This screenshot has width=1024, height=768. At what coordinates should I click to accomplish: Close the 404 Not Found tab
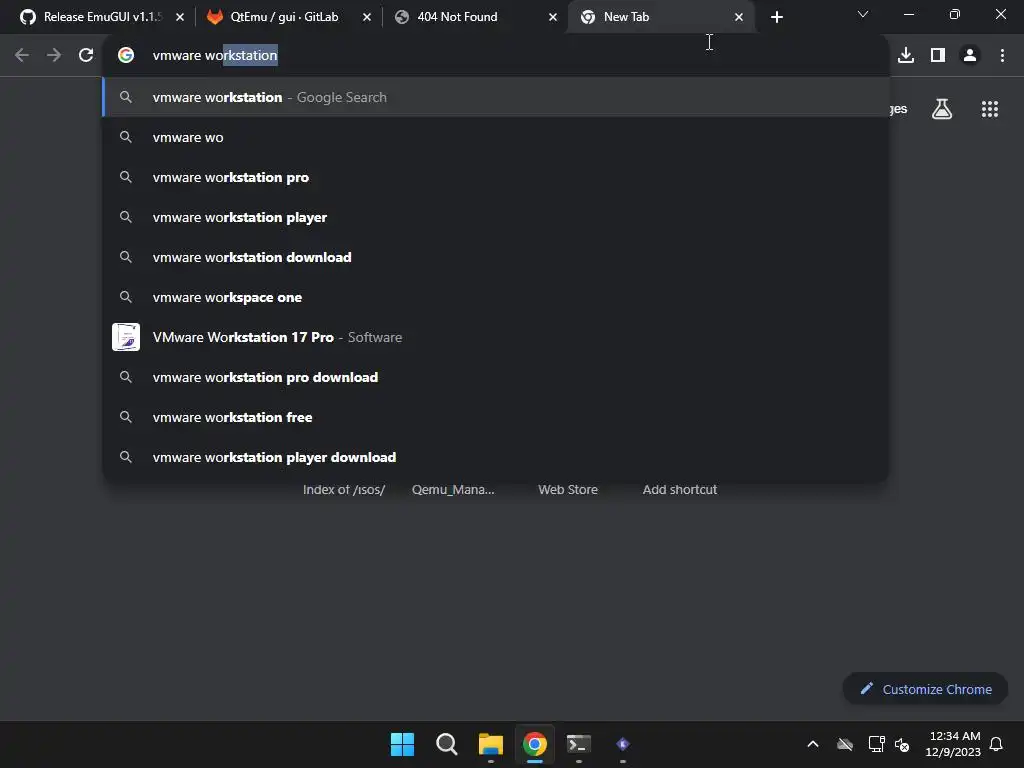pyautogui.click(x=553, y=17)
